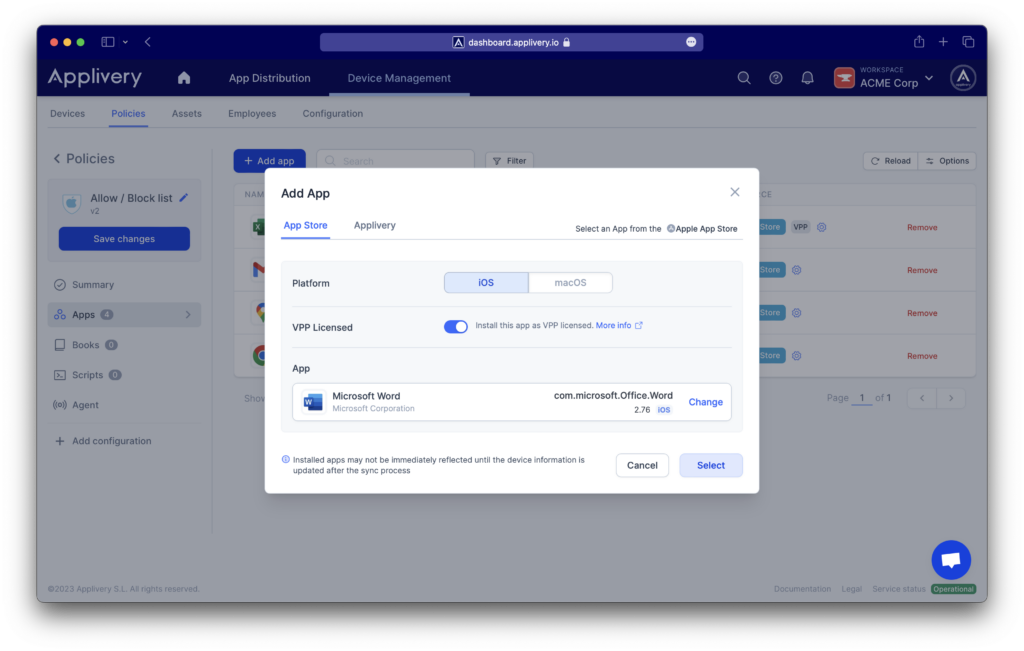Remove the VPP-tagged app row

coord(922,227)
